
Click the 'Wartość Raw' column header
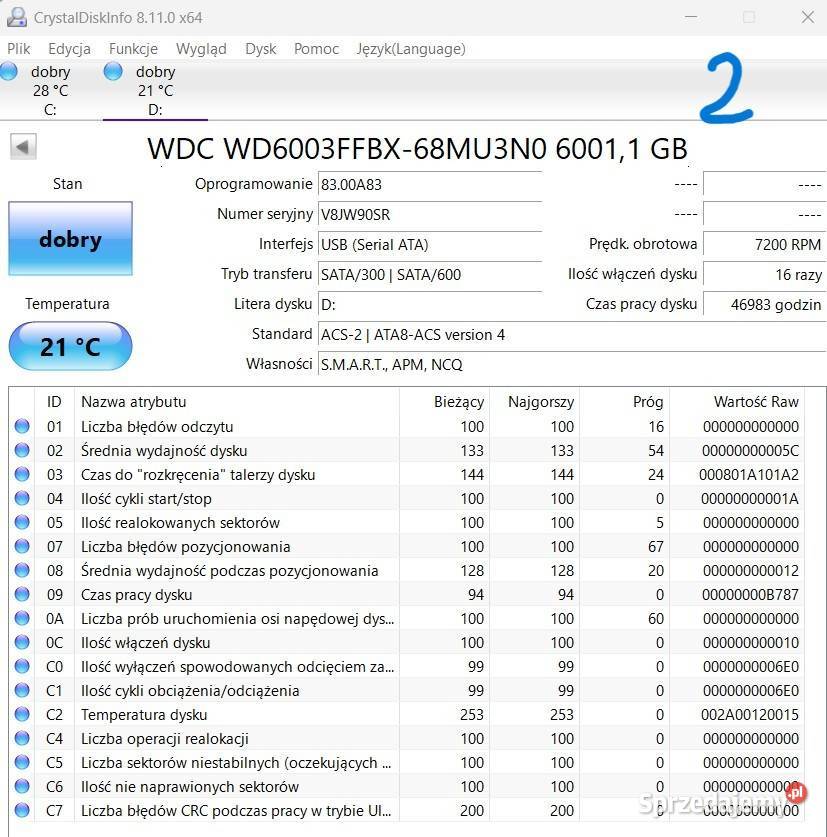pyautogui.click(x=737, y=401)
